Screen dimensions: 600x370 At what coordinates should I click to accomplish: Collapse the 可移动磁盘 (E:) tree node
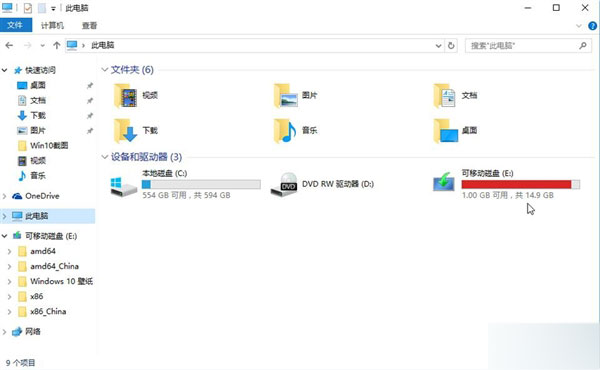5,236
